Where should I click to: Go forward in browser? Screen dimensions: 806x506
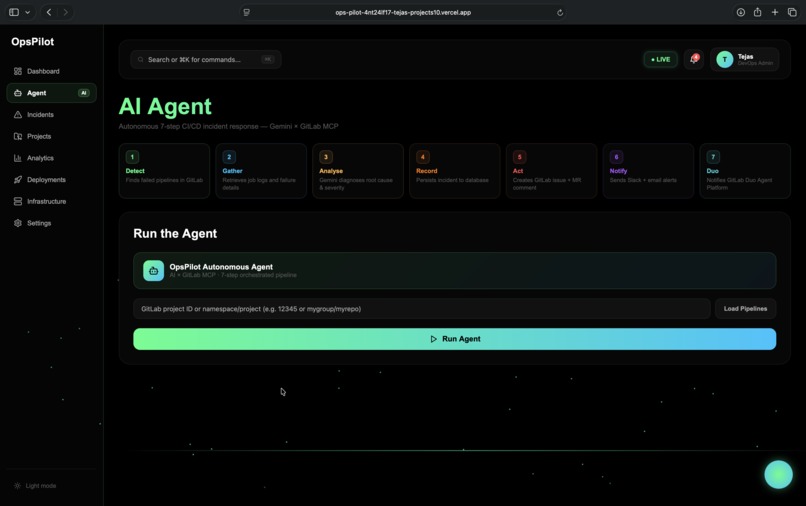(65, 12)
